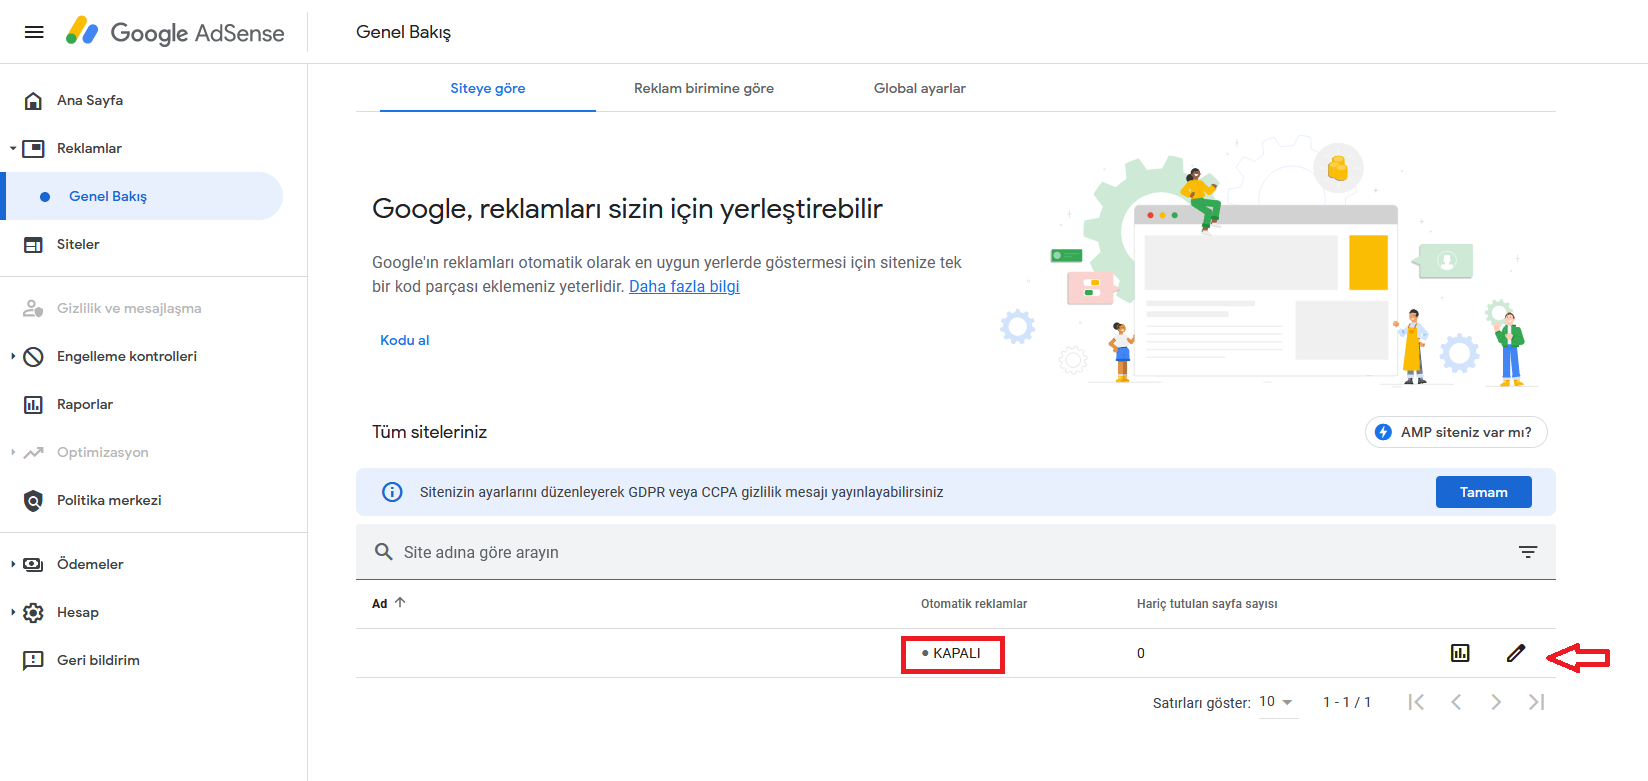Open the Daha fazla bilgi link
1648x781 pixels.
tap(684, 286)
